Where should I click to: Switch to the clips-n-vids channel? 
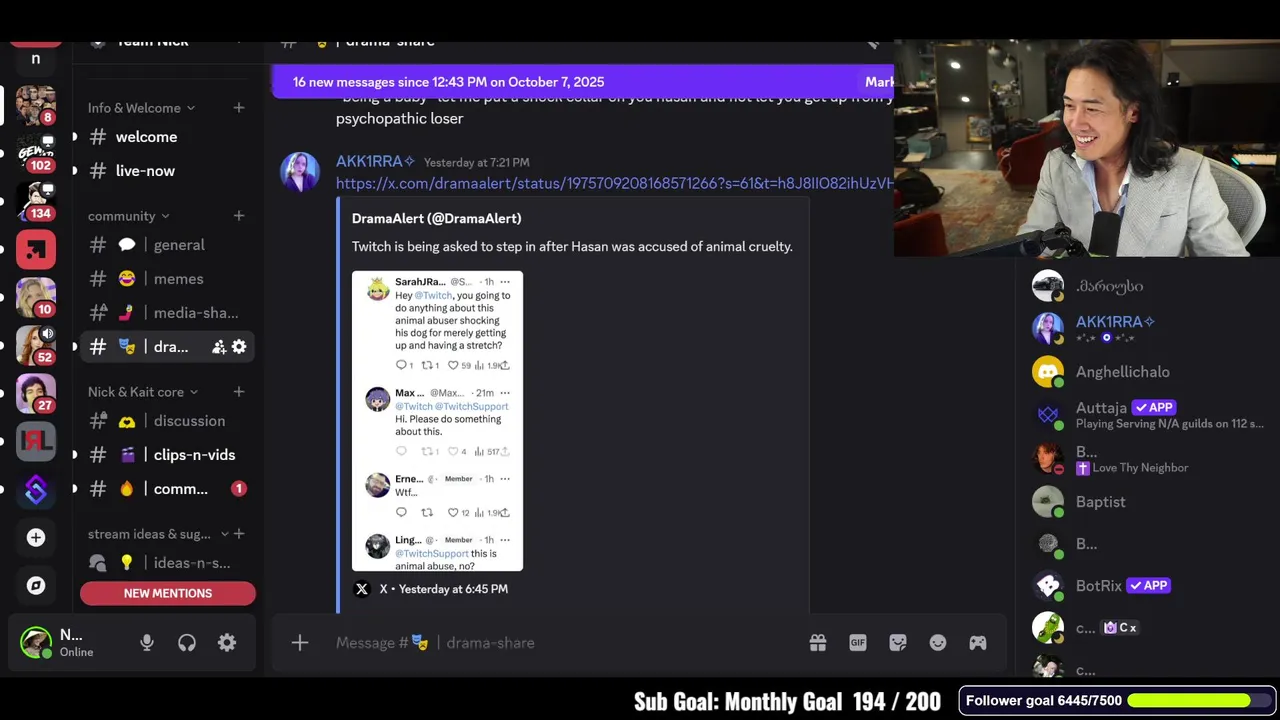coord(166,455)
